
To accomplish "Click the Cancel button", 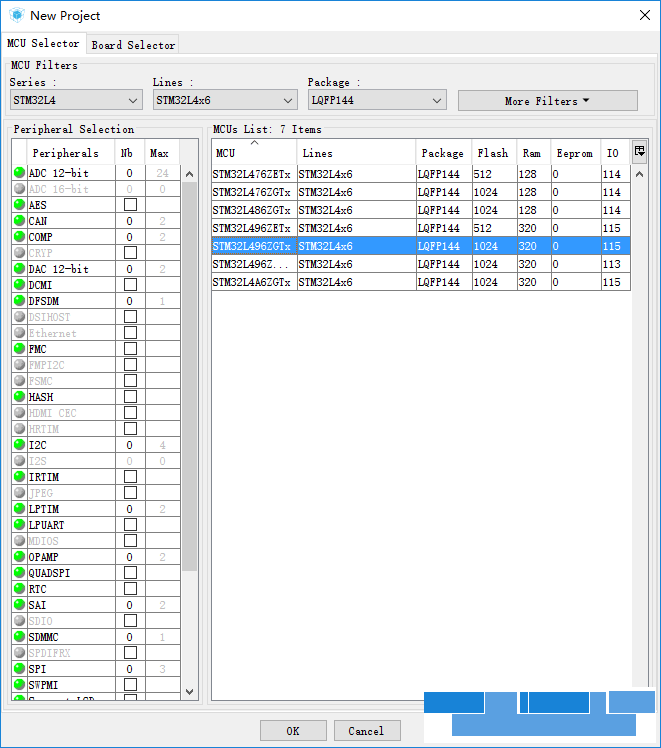I will tap(367, 731).
